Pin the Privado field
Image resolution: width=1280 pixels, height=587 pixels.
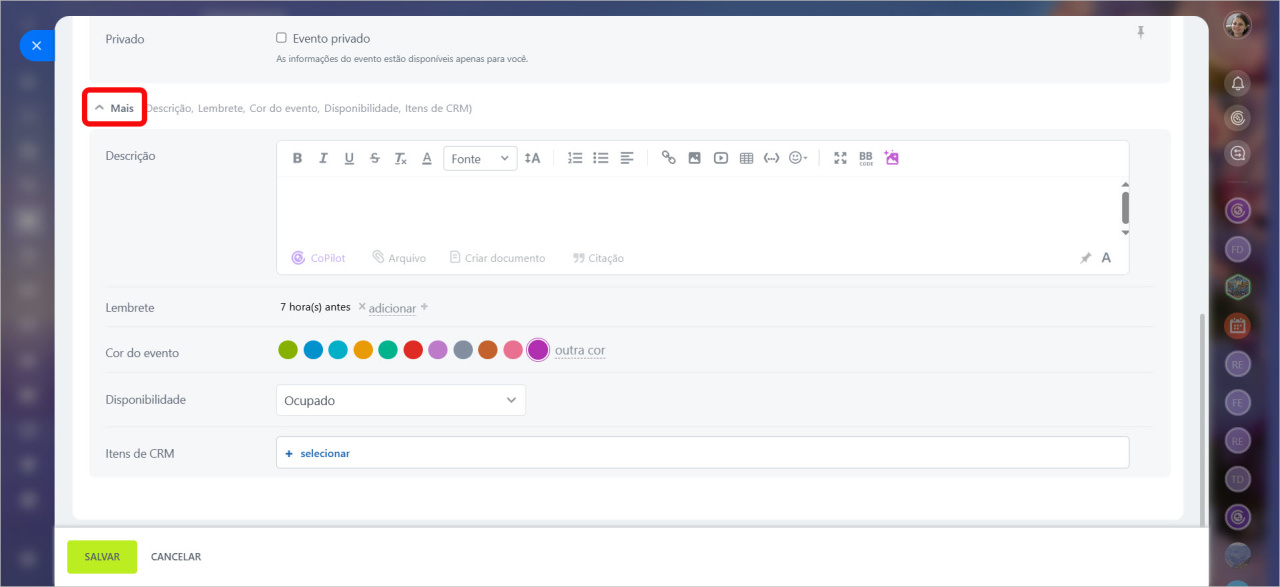(x=1141, y=33)
